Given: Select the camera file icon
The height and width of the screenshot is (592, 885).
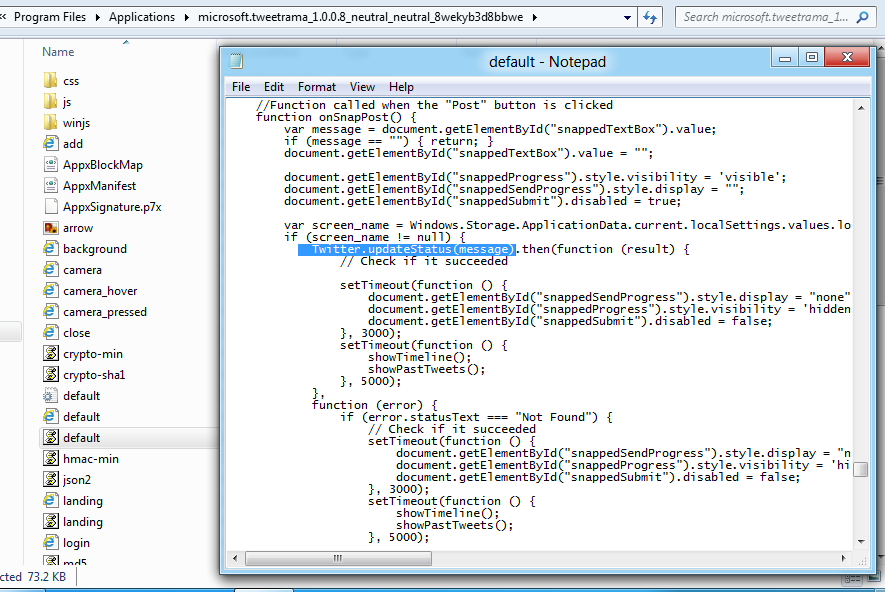Looking at the screenshot, I should 50,269.
